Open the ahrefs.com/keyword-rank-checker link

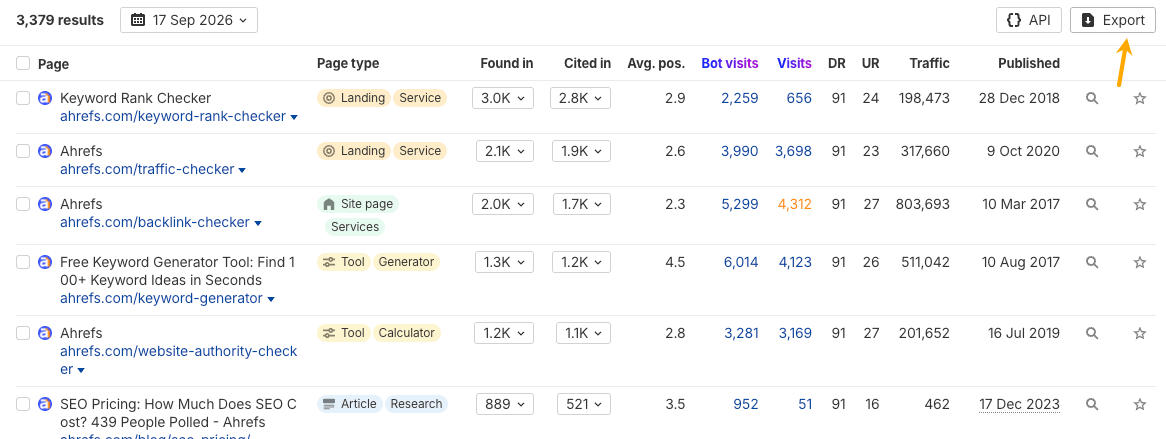point(173,116)
